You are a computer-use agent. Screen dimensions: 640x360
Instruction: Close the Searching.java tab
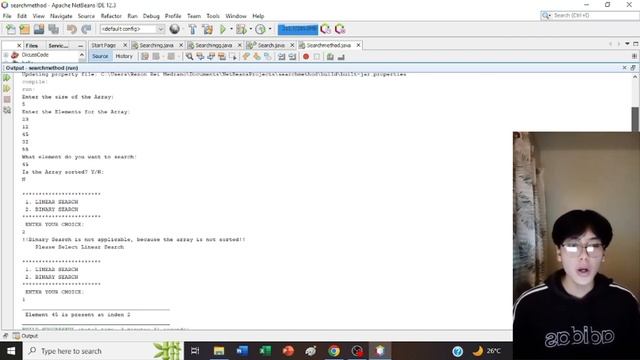[x=181, y=45]
